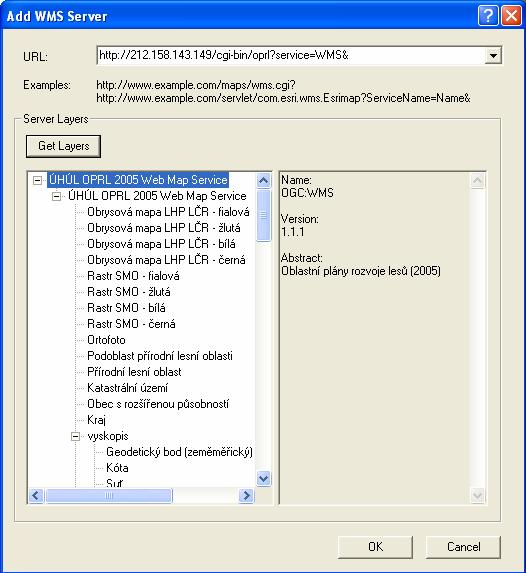Click the Get Layers button
This screenshot has width=526, height=573.
63,146
